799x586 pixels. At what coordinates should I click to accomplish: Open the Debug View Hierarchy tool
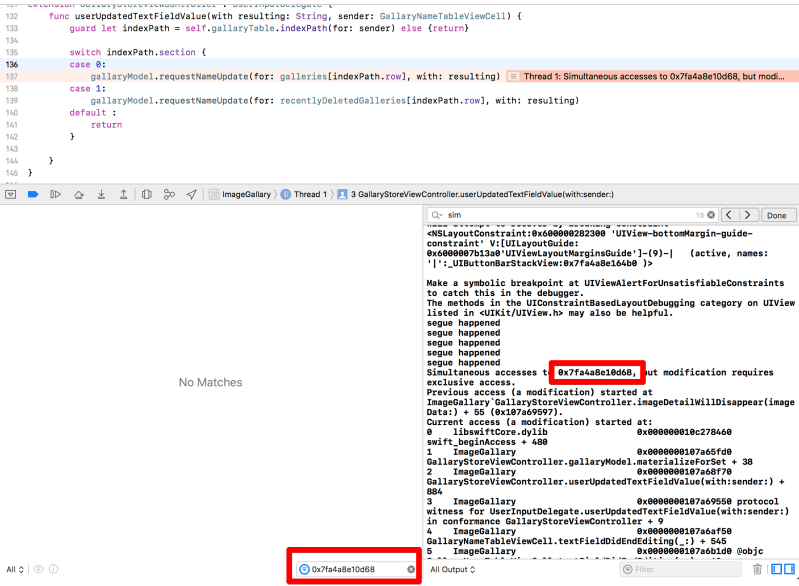coord(147,194)
